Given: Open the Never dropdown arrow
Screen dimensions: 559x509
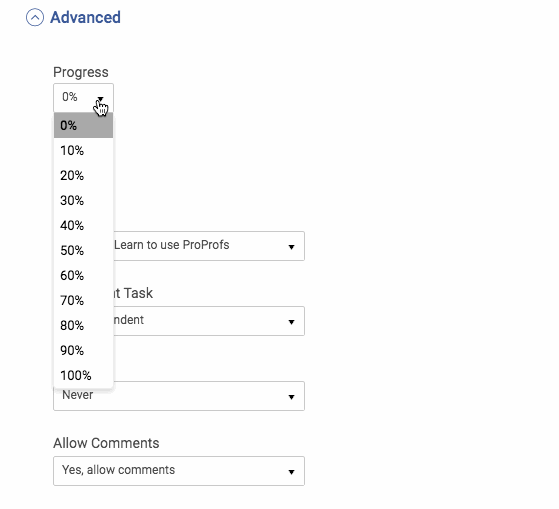Looking at the screenshot, I should pos(291,396).
